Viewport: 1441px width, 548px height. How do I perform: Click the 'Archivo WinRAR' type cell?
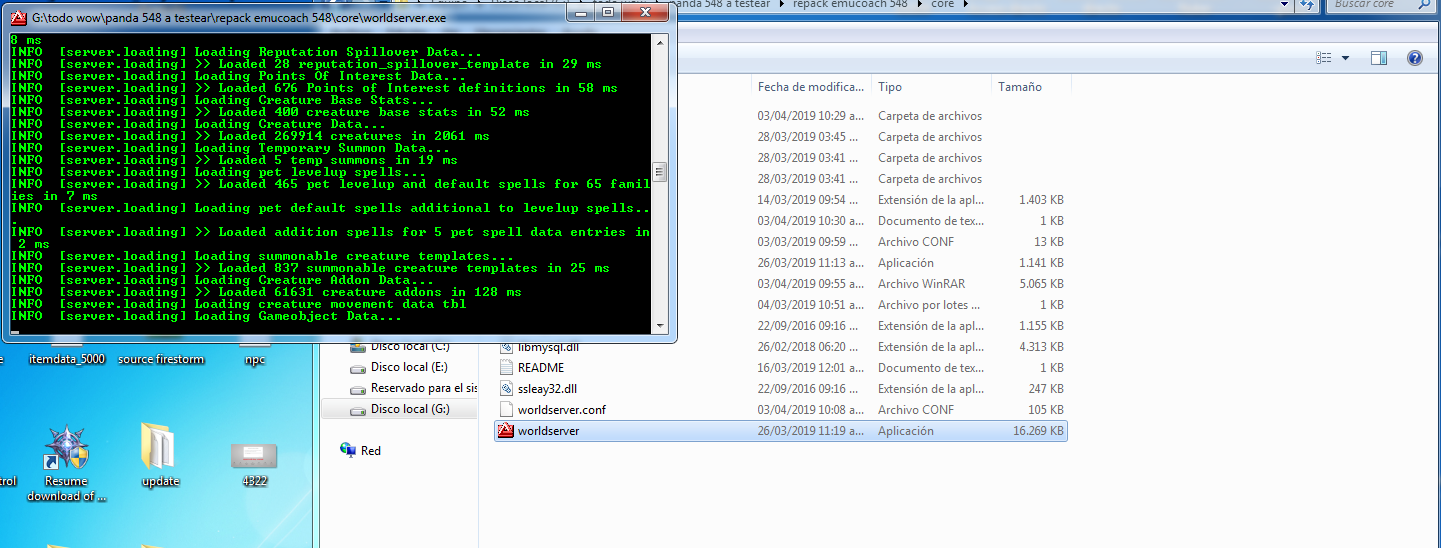coord(922,284)
